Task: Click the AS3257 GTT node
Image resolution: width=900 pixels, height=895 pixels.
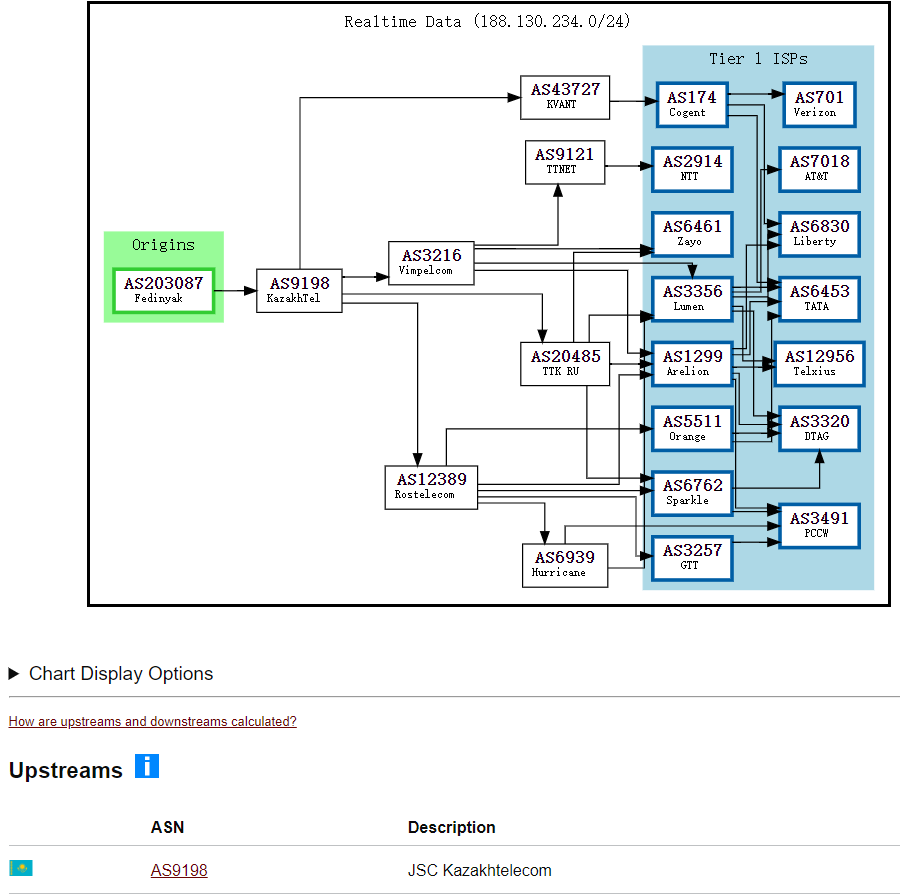Action: pos(692,558)
